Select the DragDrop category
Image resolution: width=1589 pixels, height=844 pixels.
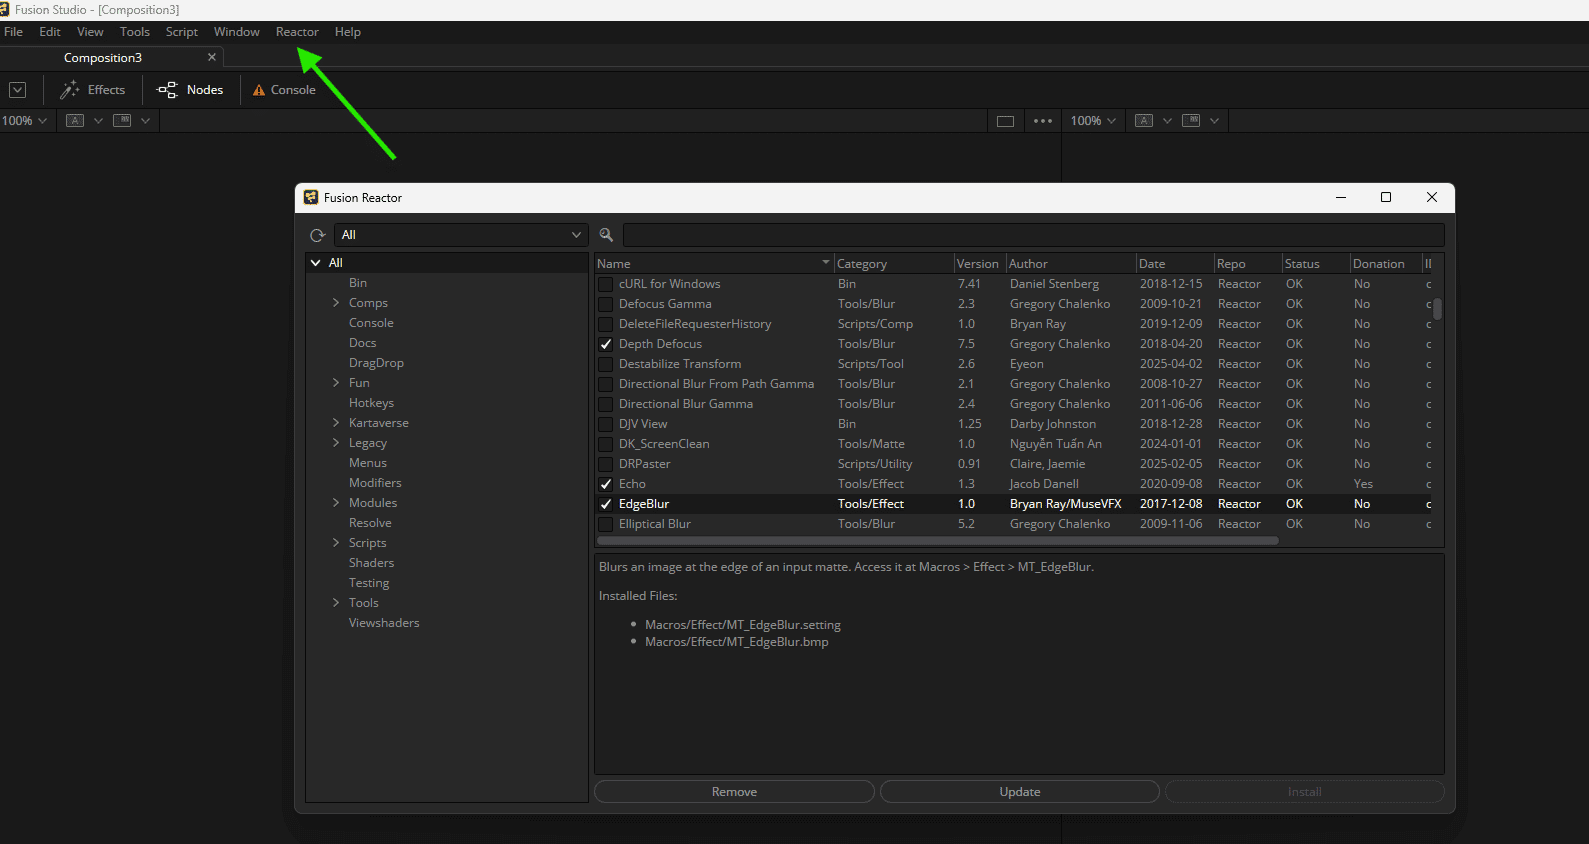coord(376,363)
